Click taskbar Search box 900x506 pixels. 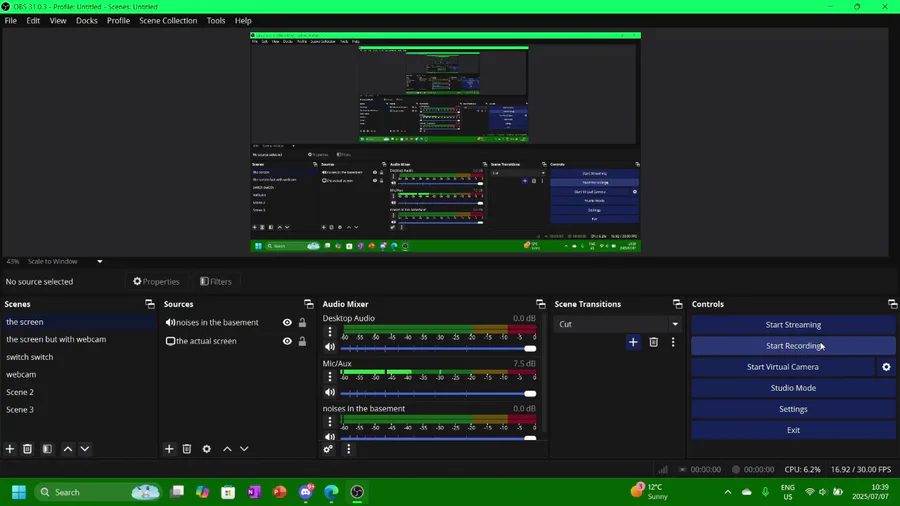(x=98, y=492)
